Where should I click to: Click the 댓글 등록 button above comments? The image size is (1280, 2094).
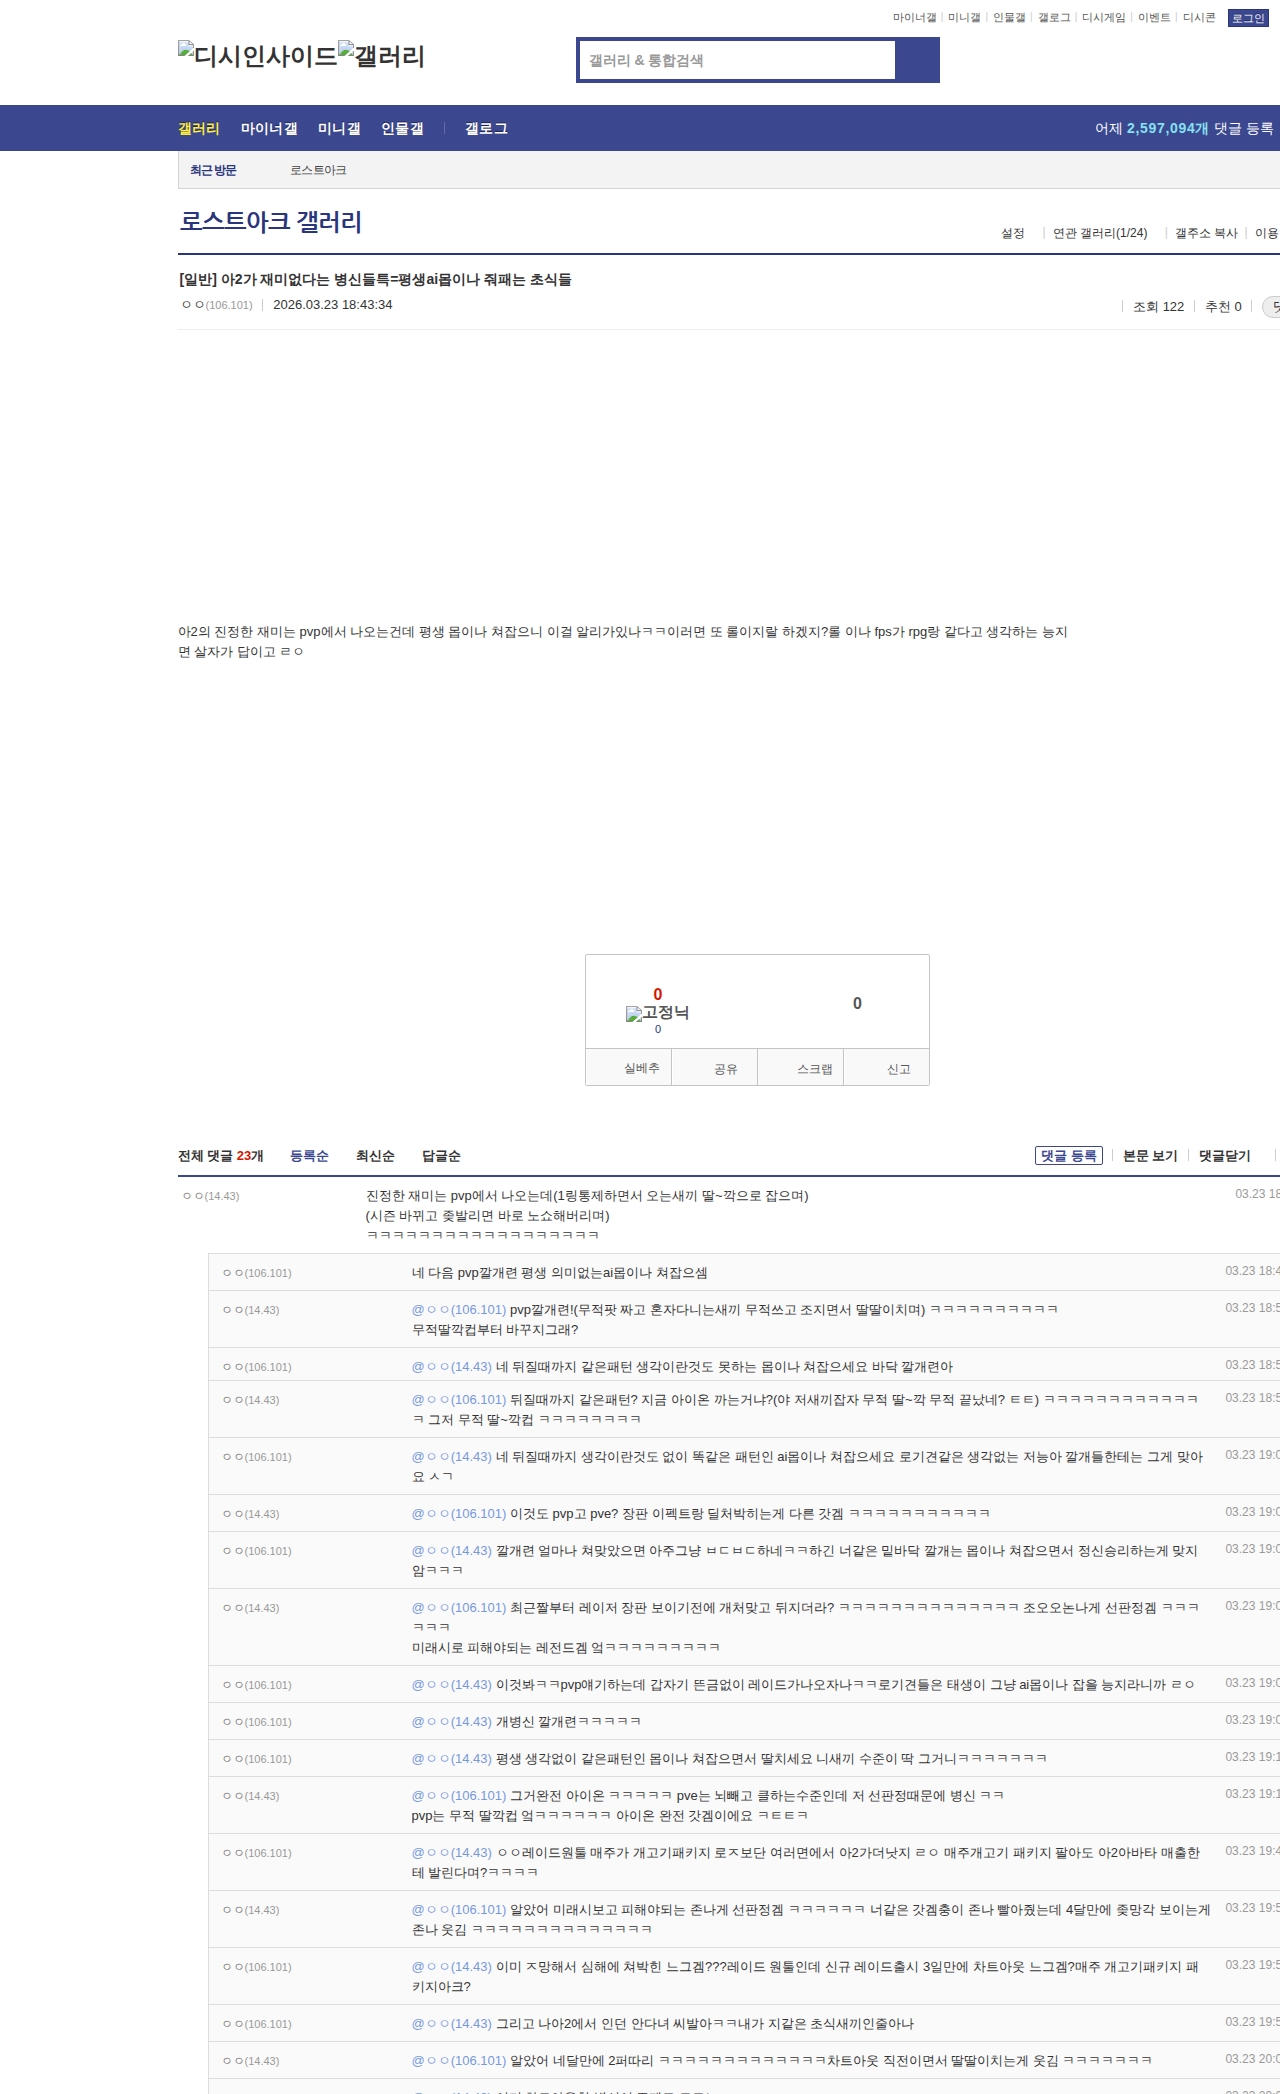point(1068,1156)
